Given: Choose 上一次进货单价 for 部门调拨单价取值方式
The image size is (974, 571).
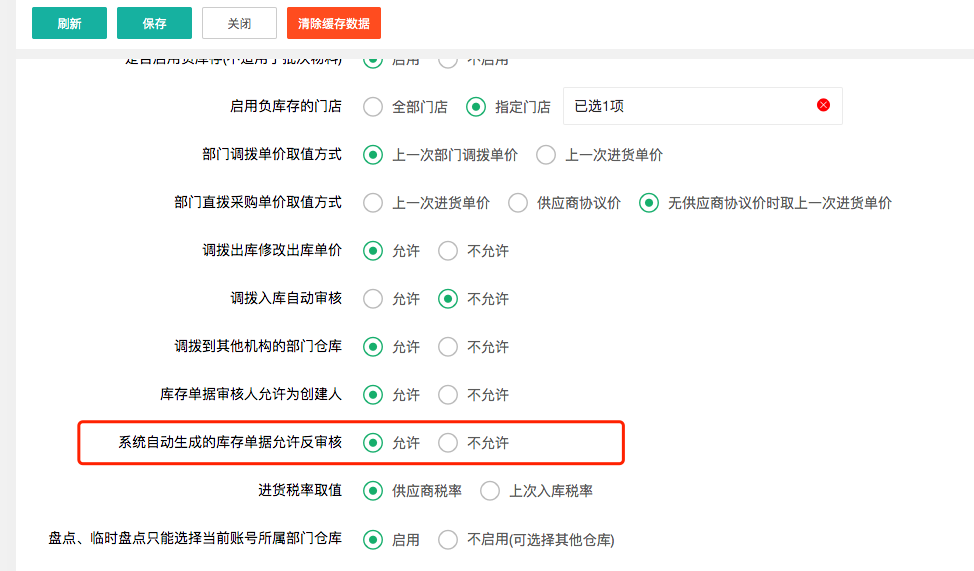Looking at the screenshot, I should tap(546, 155).
